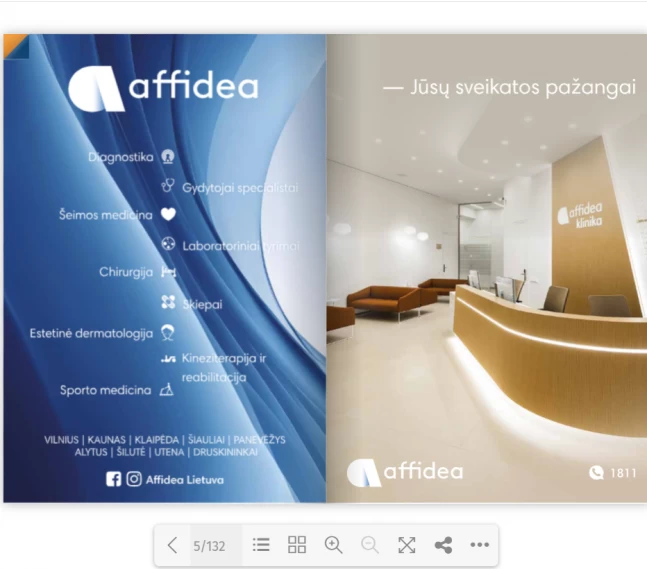The image size is (647, 569).
Task: Click the '1811' phone number
Action: click(x=623, y=473)
